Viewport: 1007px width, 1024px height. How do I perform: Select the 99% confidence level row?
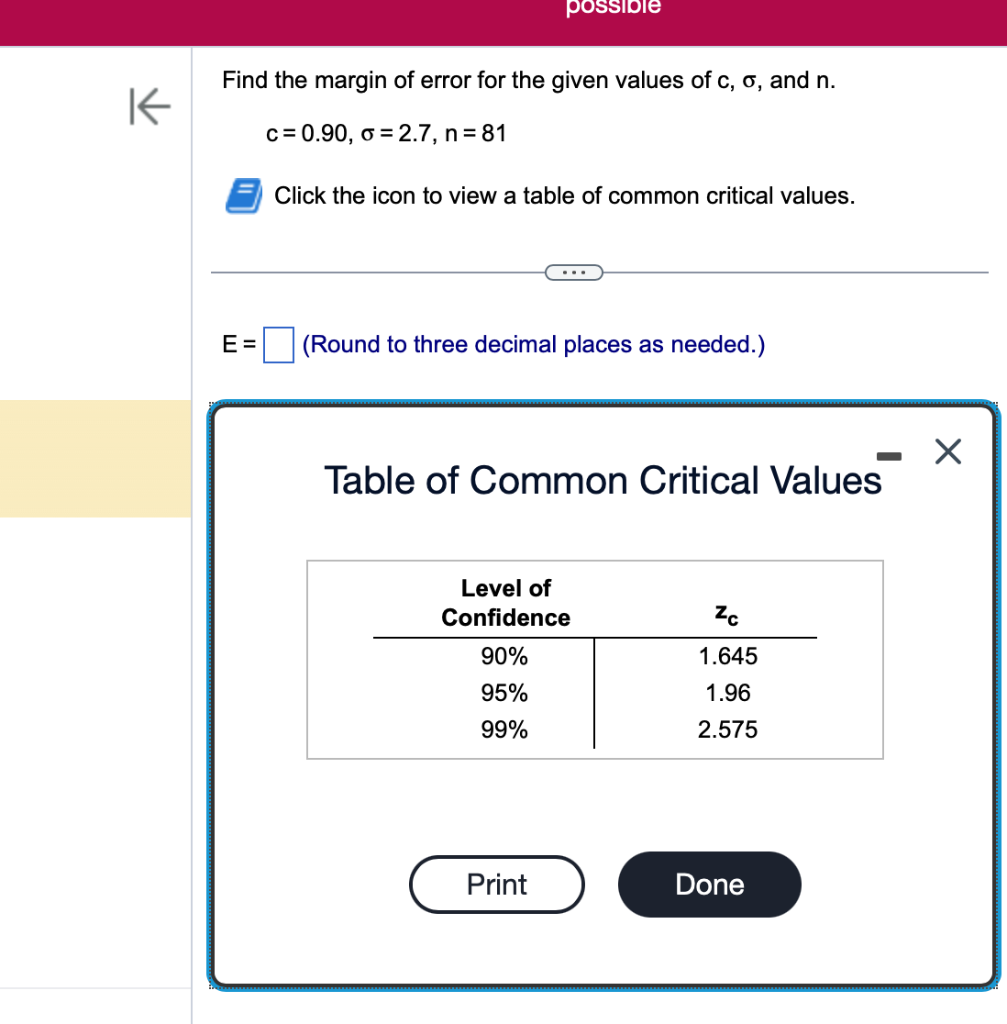click(x=505, y=730)
